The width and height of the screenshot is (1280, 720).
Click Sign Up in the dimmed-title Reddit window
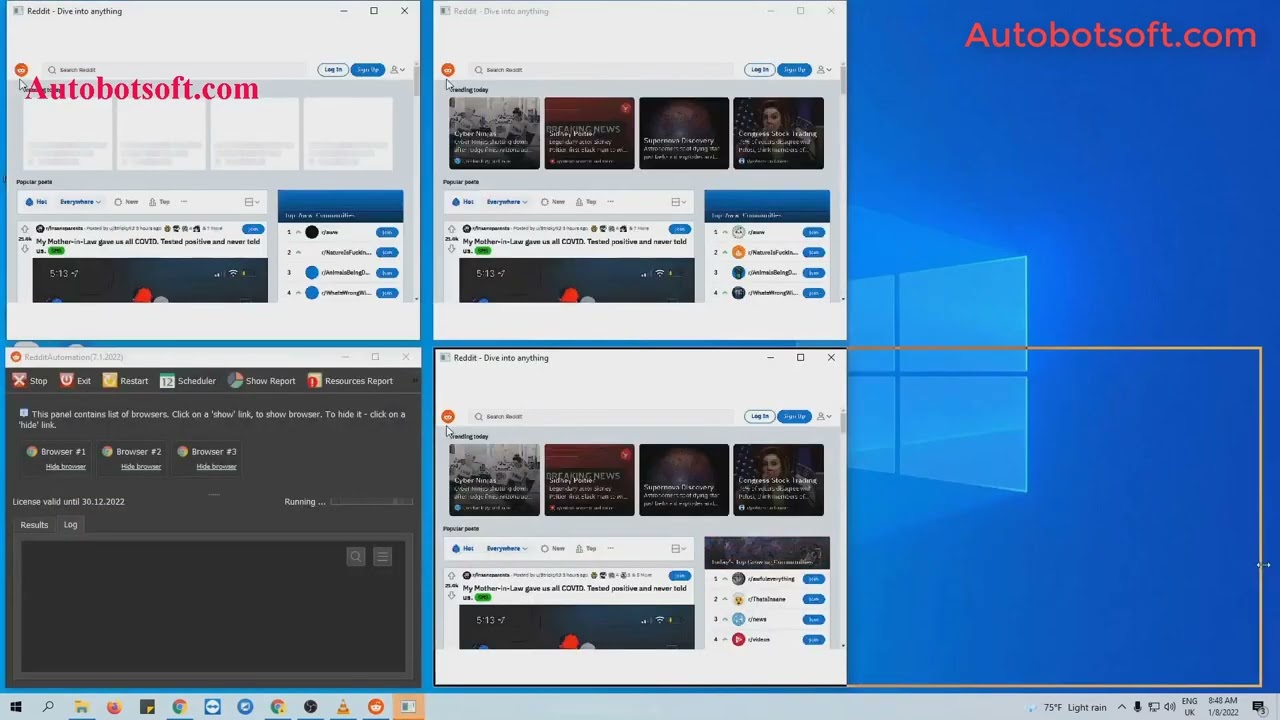(795, 70)
